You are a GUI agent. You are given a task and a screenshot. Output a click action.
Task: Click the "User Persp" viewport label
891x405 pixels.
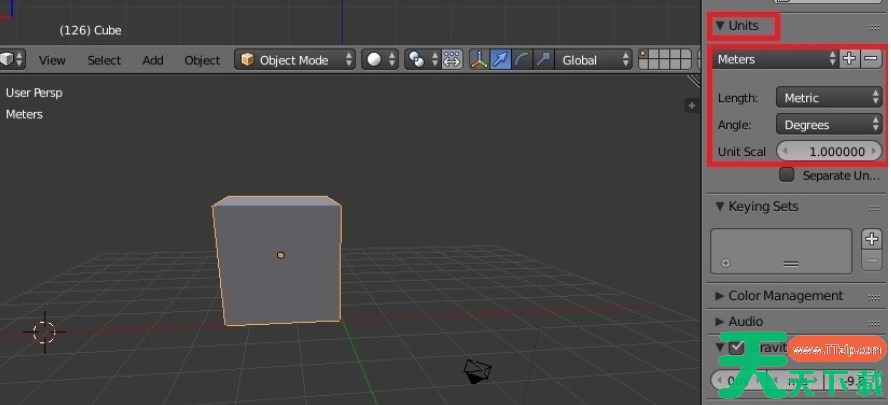34,93
